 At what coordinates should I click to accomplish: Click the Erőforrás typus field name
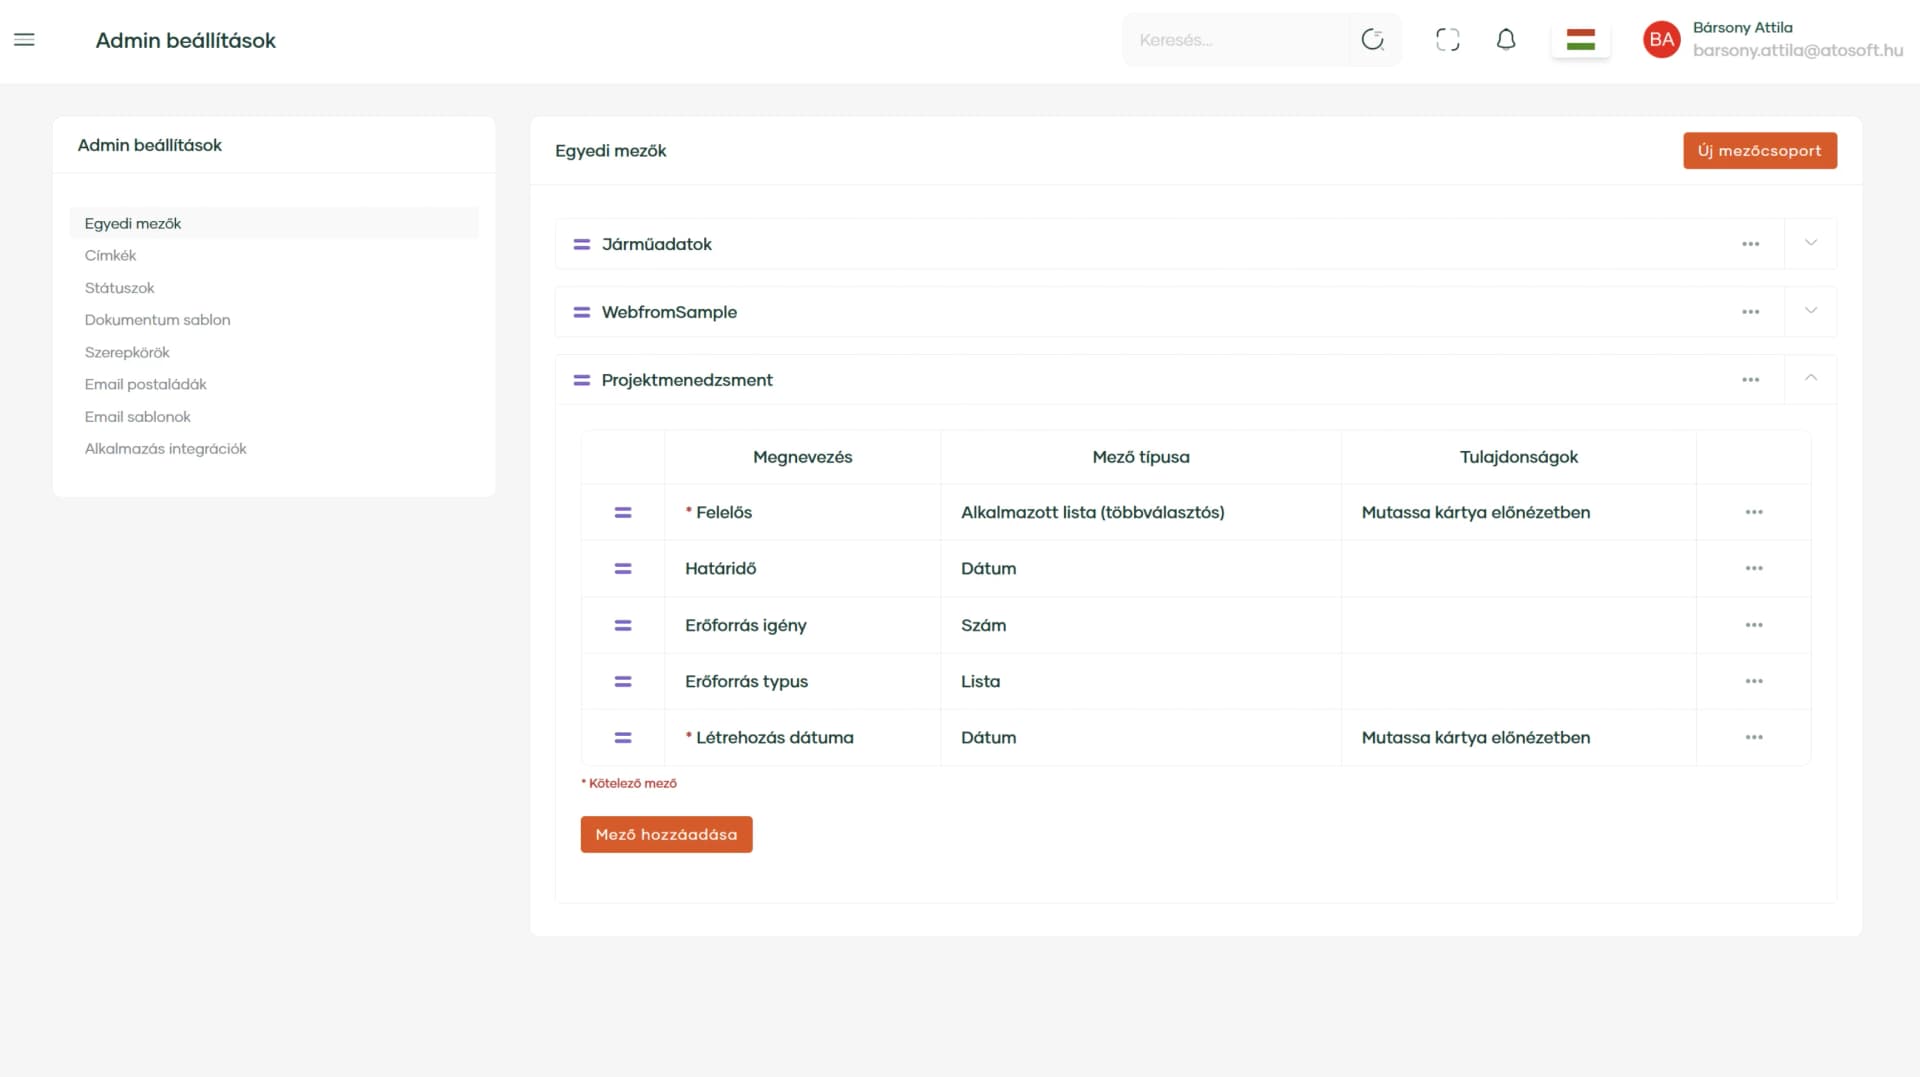[x=746, y=681]
